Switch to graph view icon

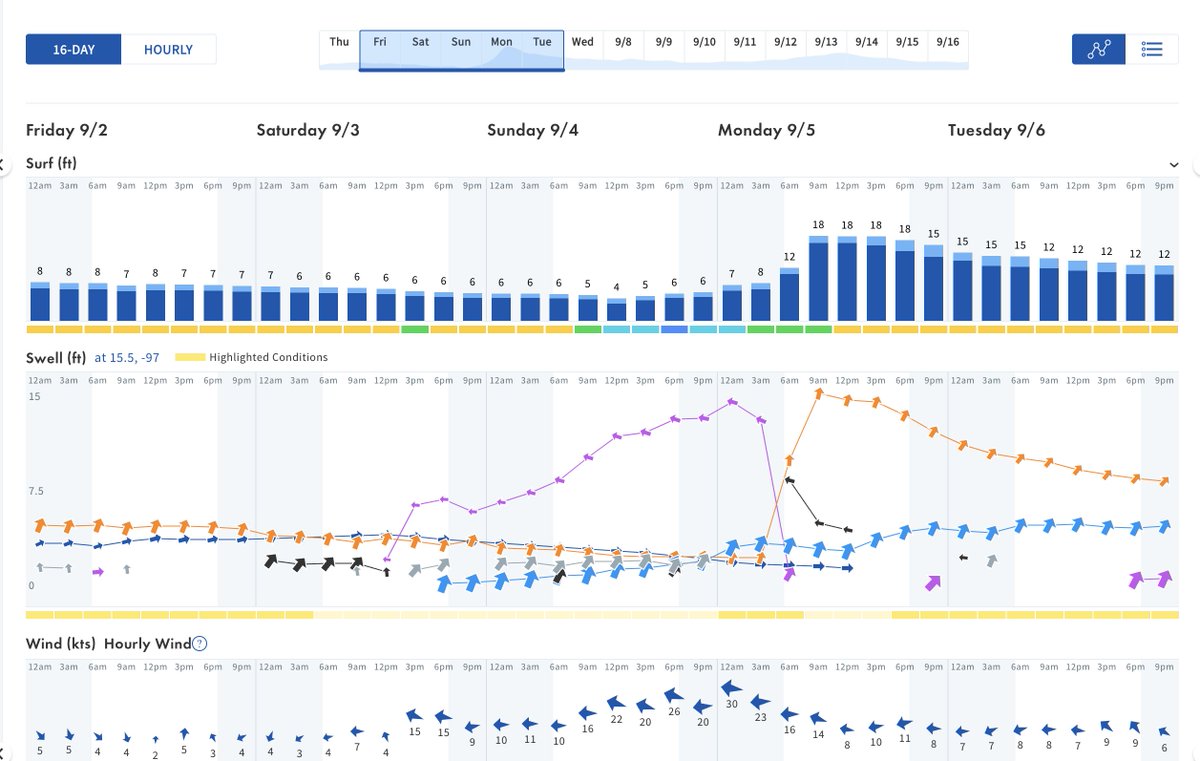pyautogui.click(x=1099, y=49)
